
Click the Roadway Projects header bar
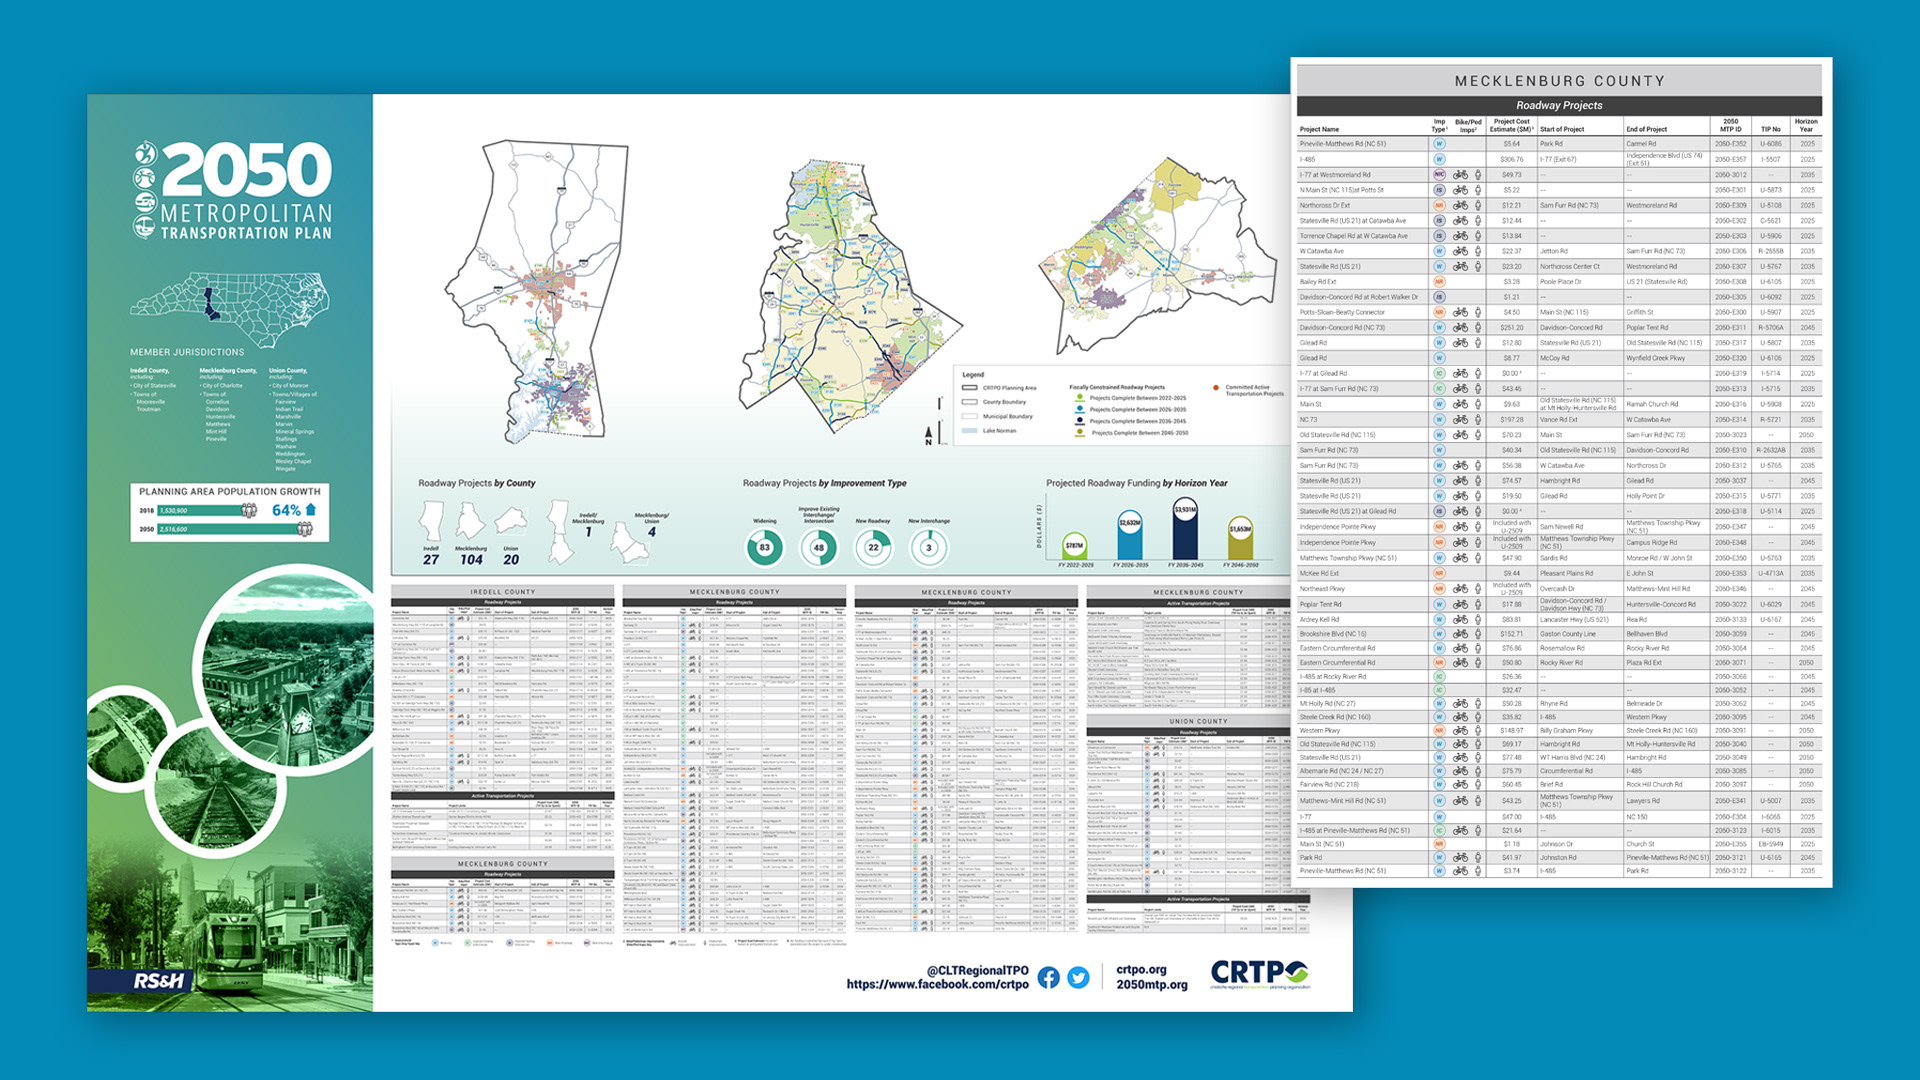tap(1559, 105)
